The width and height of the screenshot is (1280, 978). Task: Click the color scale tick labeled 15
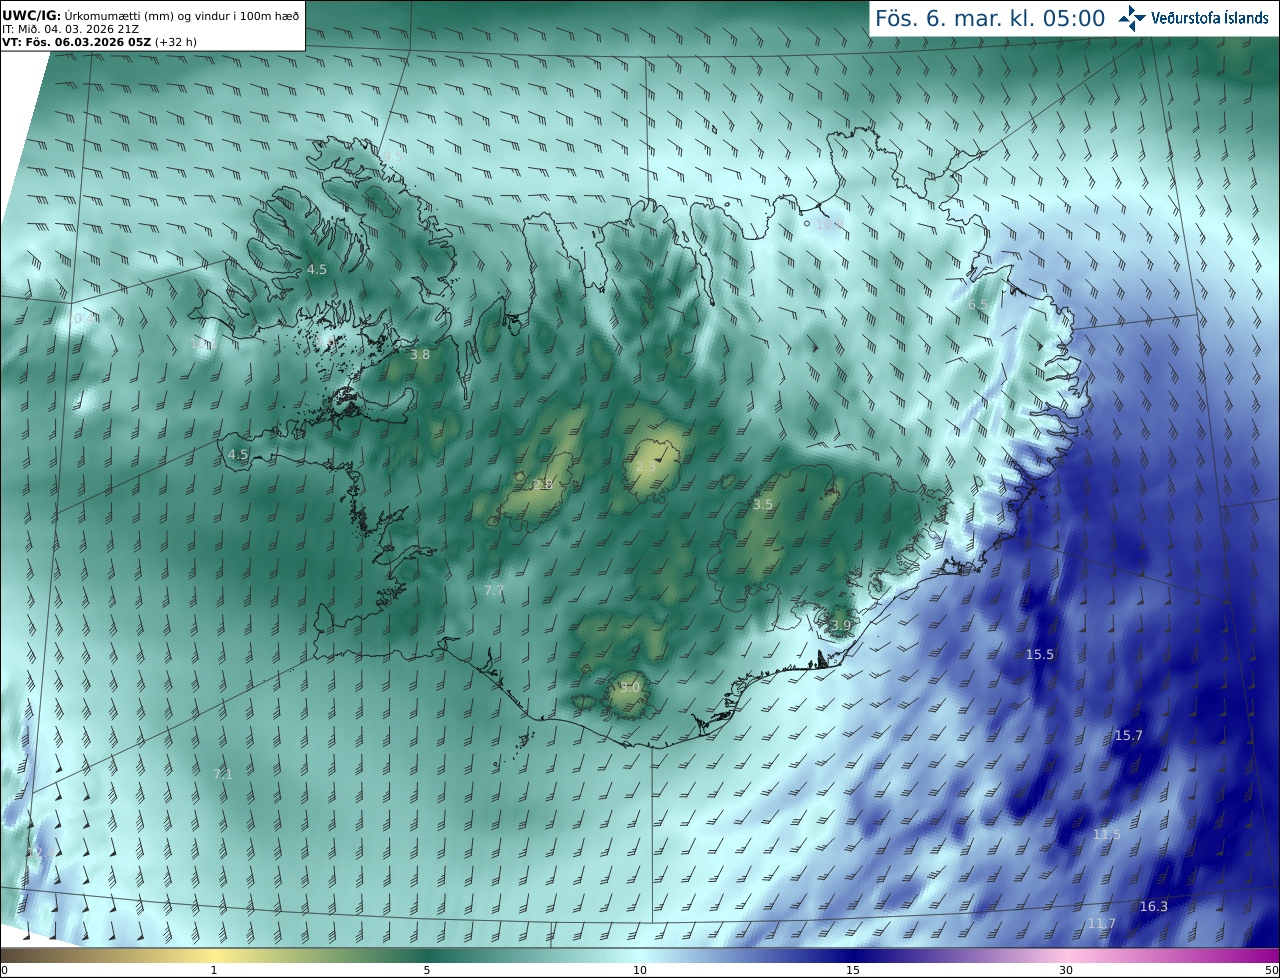tap(853, 970)
